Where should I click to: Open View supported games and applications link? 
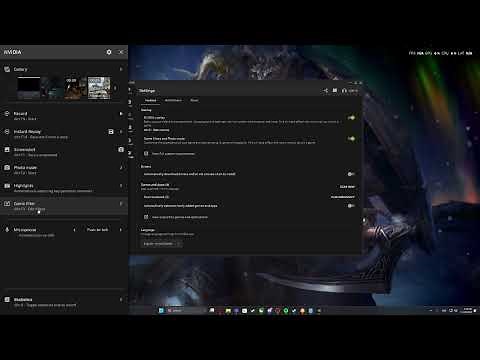180,217
